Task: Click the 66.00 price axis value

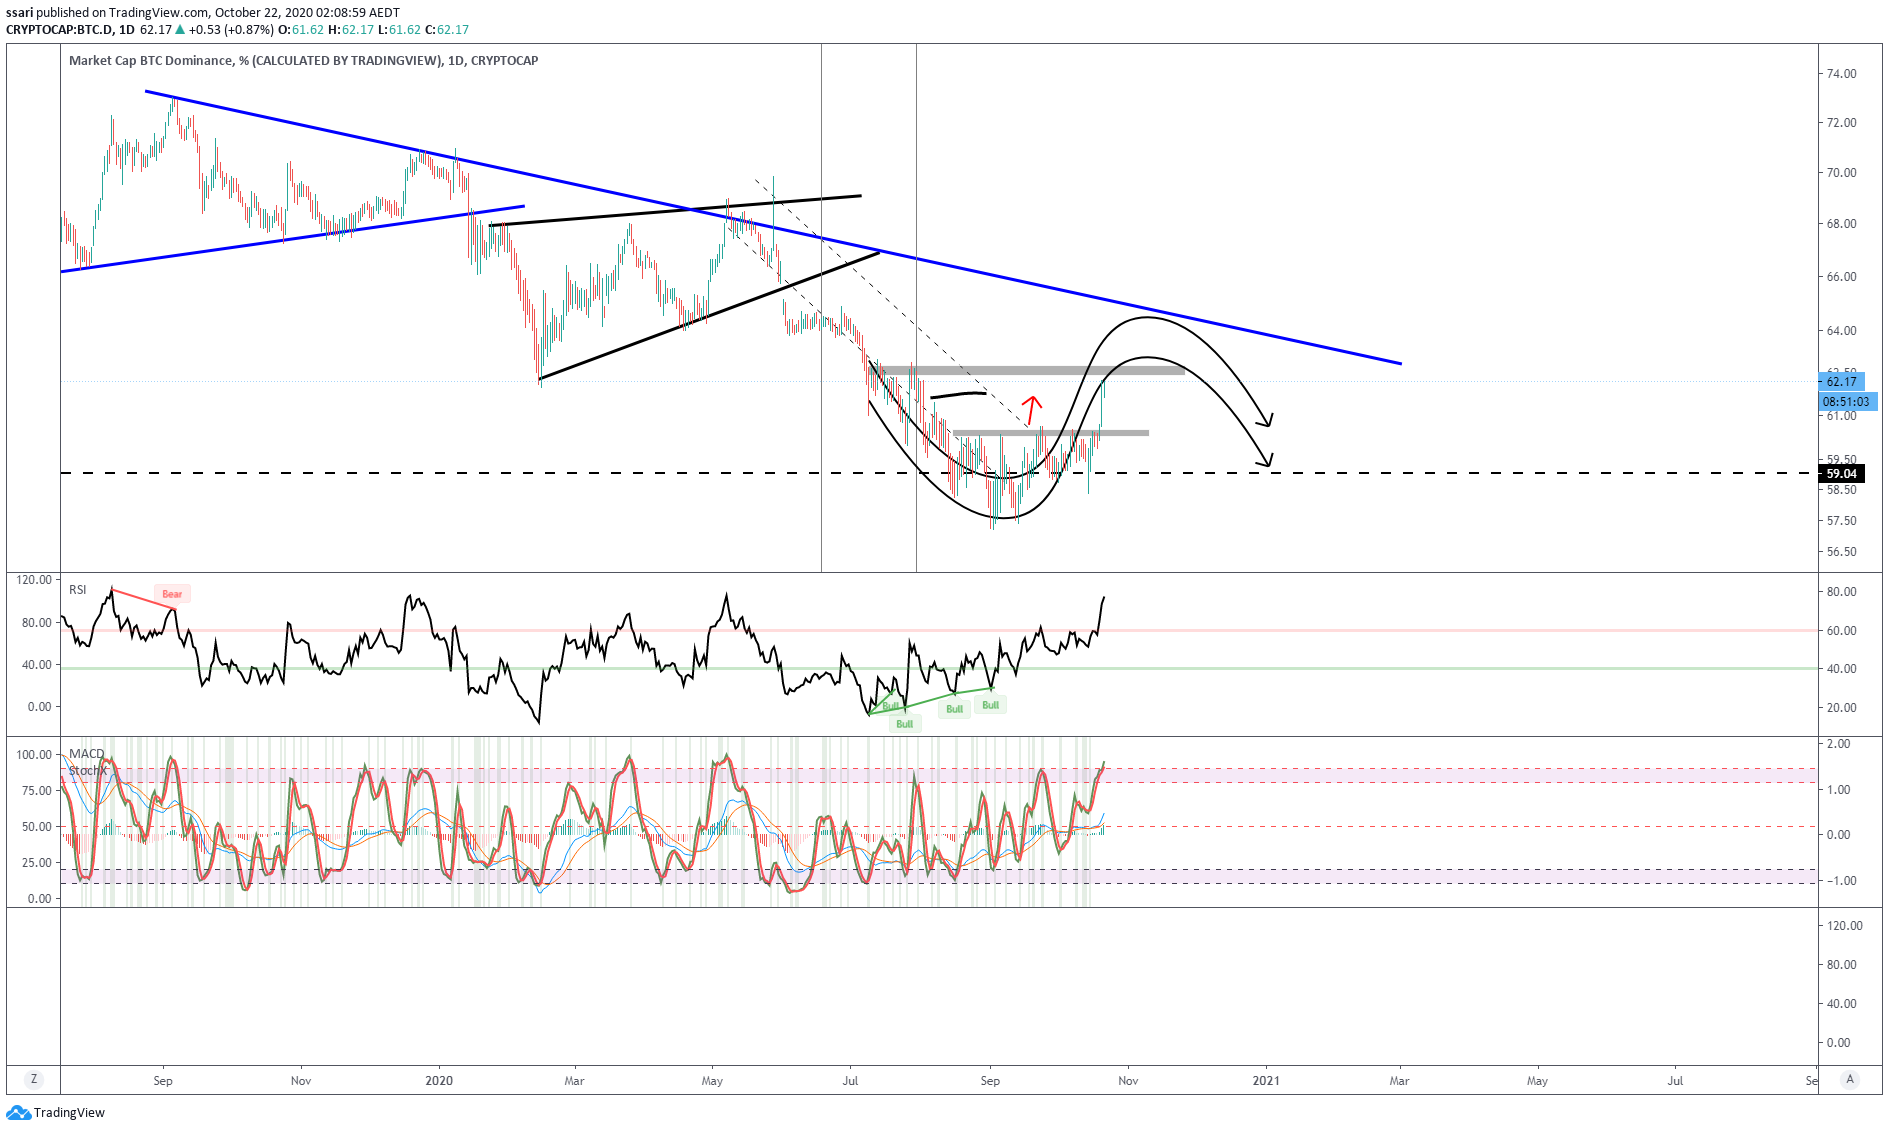Action: (x=1841, y=276)
